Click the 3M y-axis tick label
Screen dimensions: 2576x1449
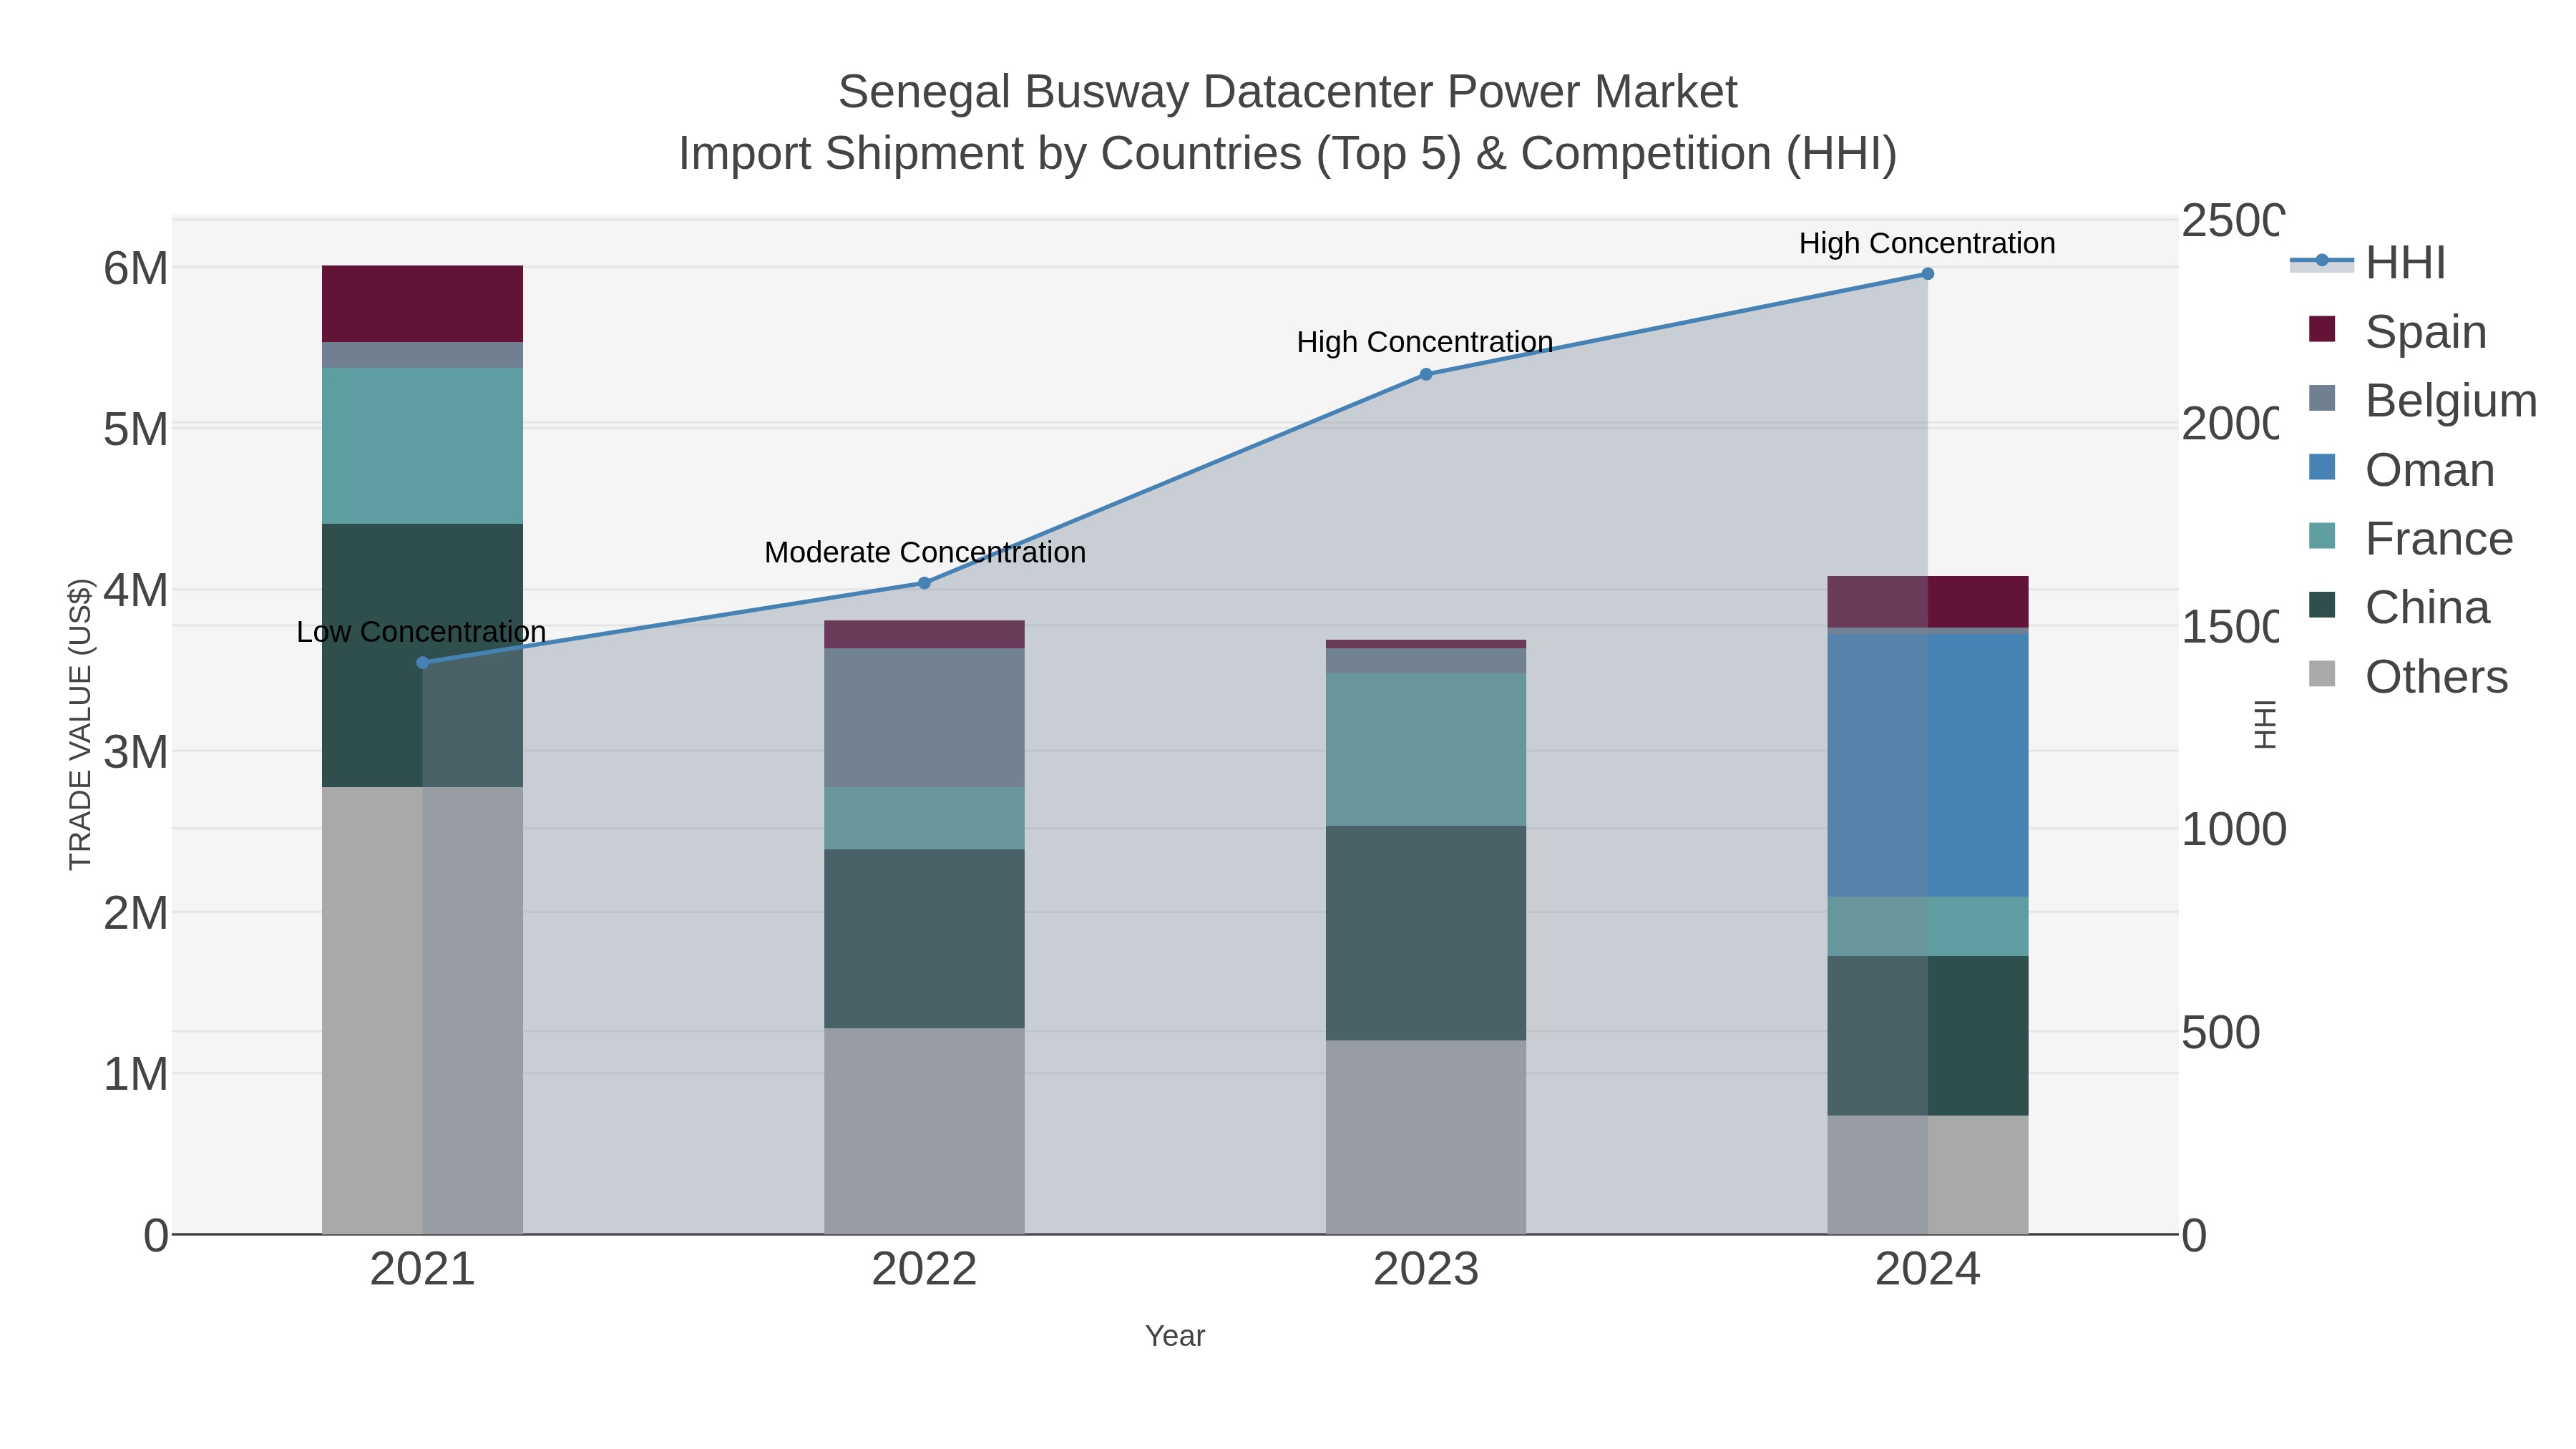(x=136, y=752)
